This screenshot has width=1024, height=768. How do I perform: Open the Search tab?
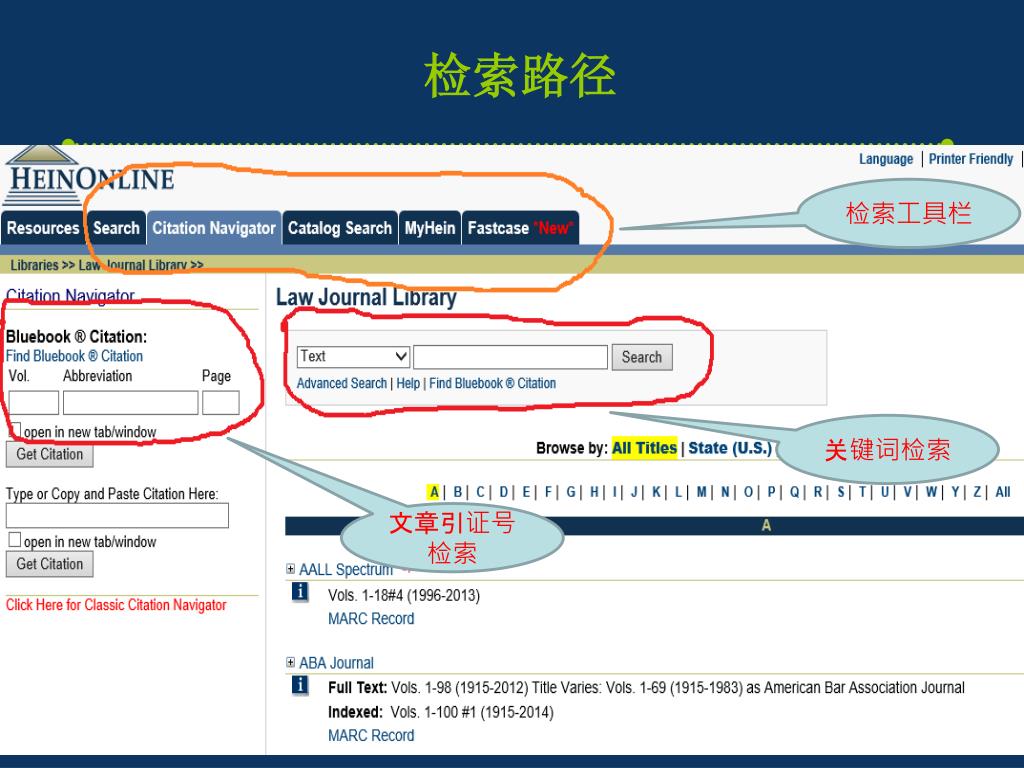(x=116, y=228)
